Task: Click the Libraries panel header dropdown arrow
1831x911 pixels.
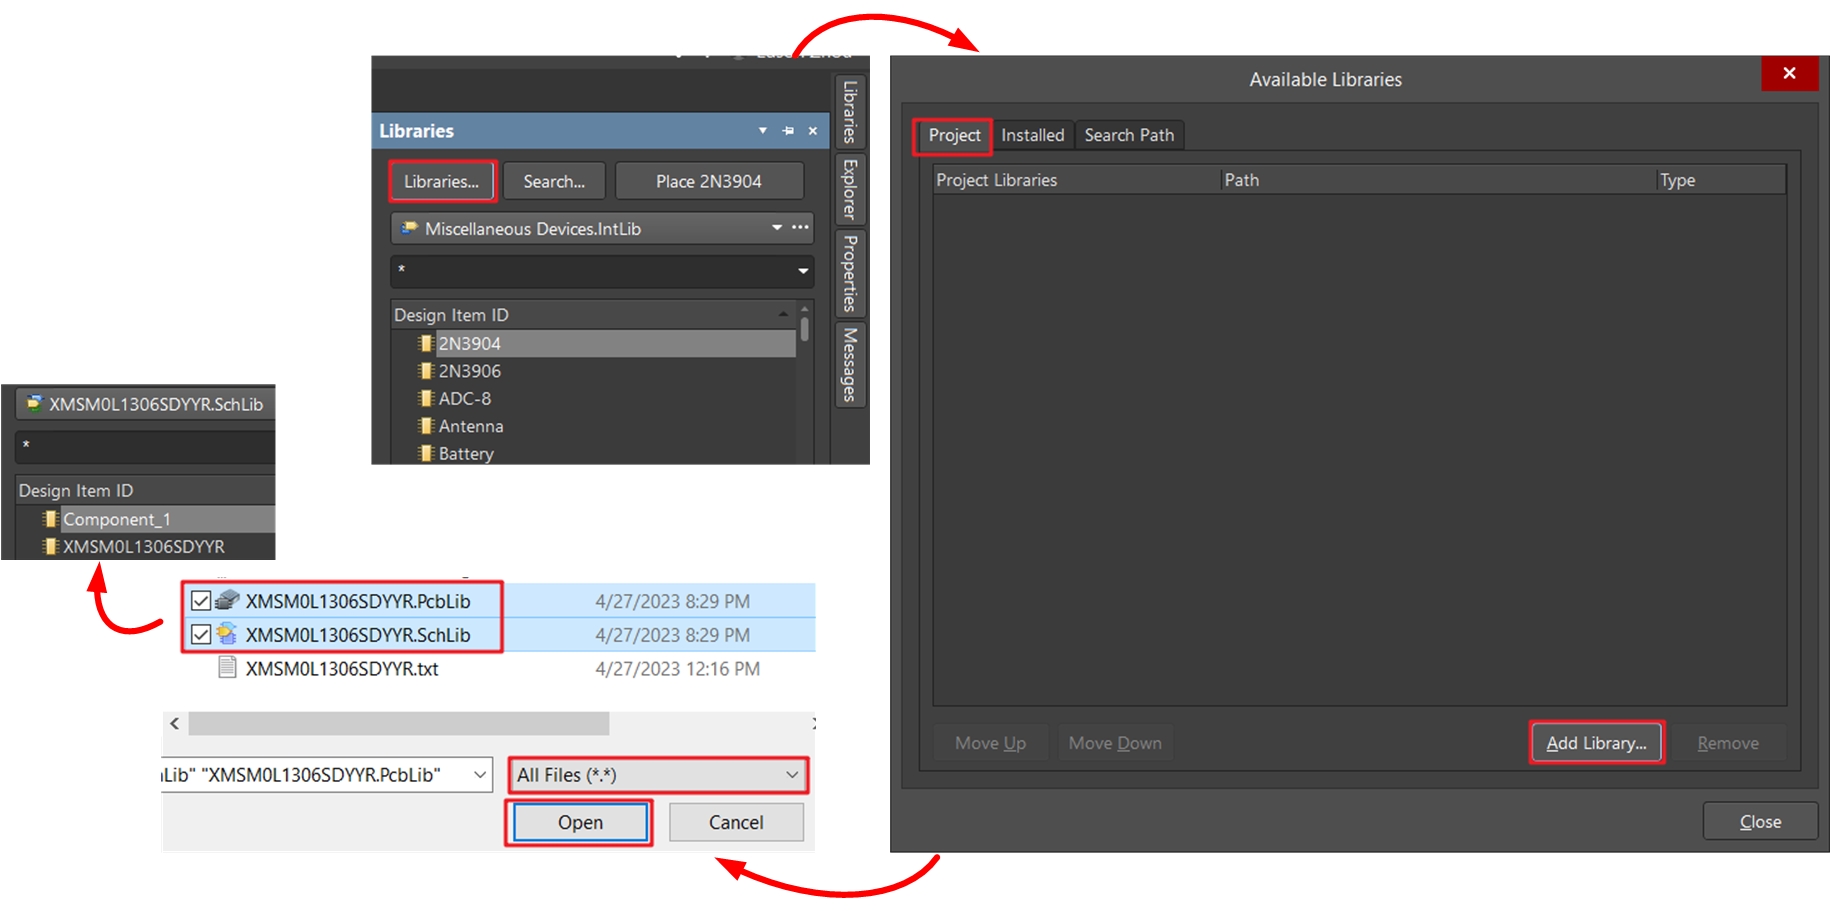Action: [762, 131]
